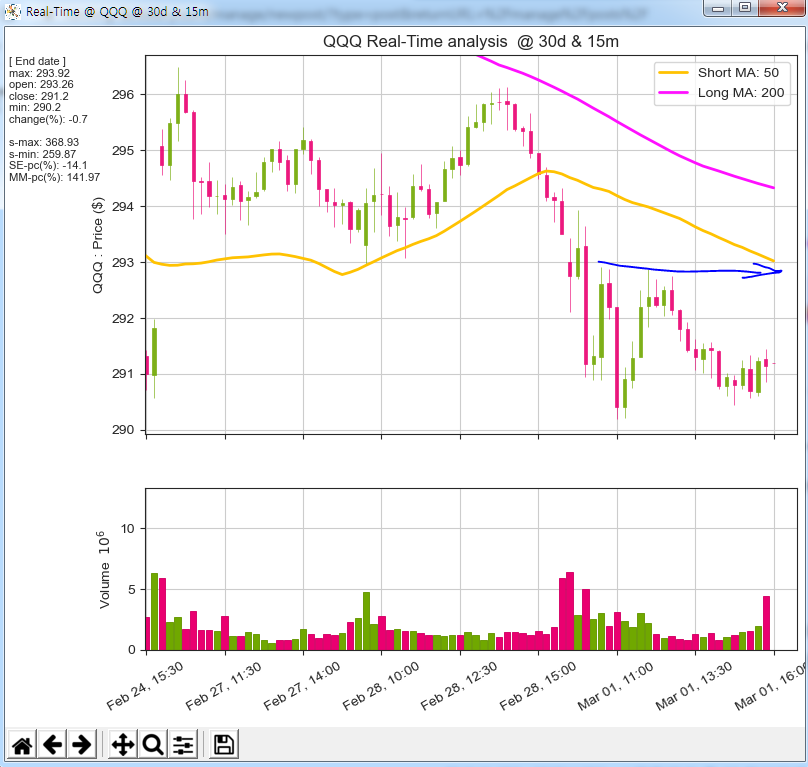The height and width of the screenshot is (767, 808).
Task: Click the 'max: 293.92' value
Action: (x=39, y=73)
